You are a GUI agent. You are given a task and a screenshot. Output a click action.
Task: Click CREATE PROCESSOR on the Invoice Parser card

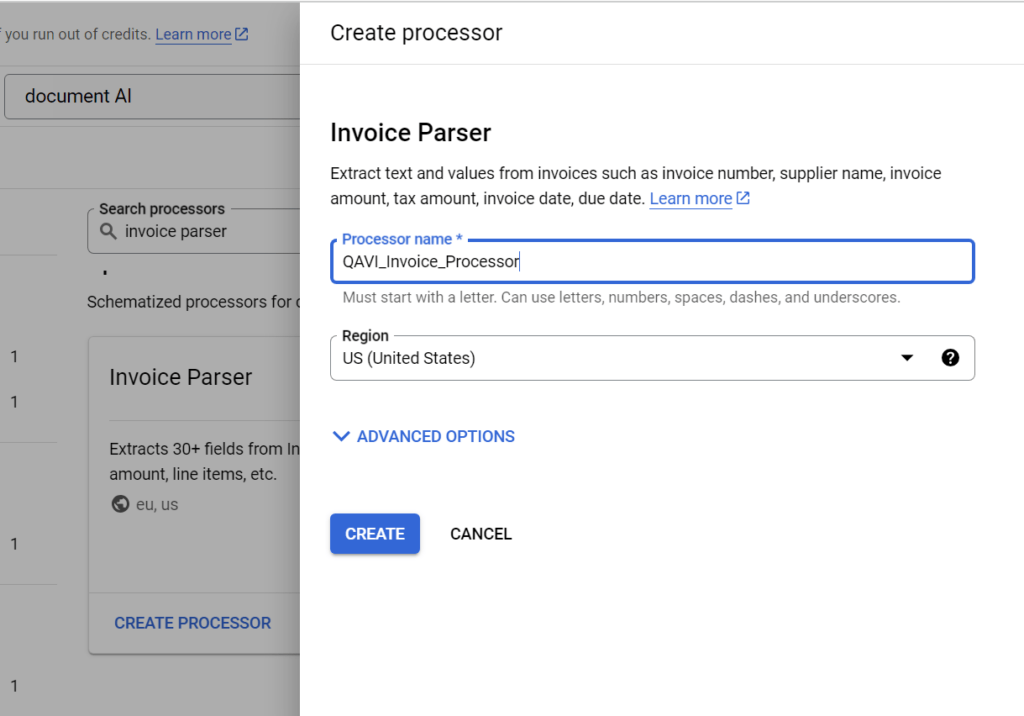click(192, 623)
